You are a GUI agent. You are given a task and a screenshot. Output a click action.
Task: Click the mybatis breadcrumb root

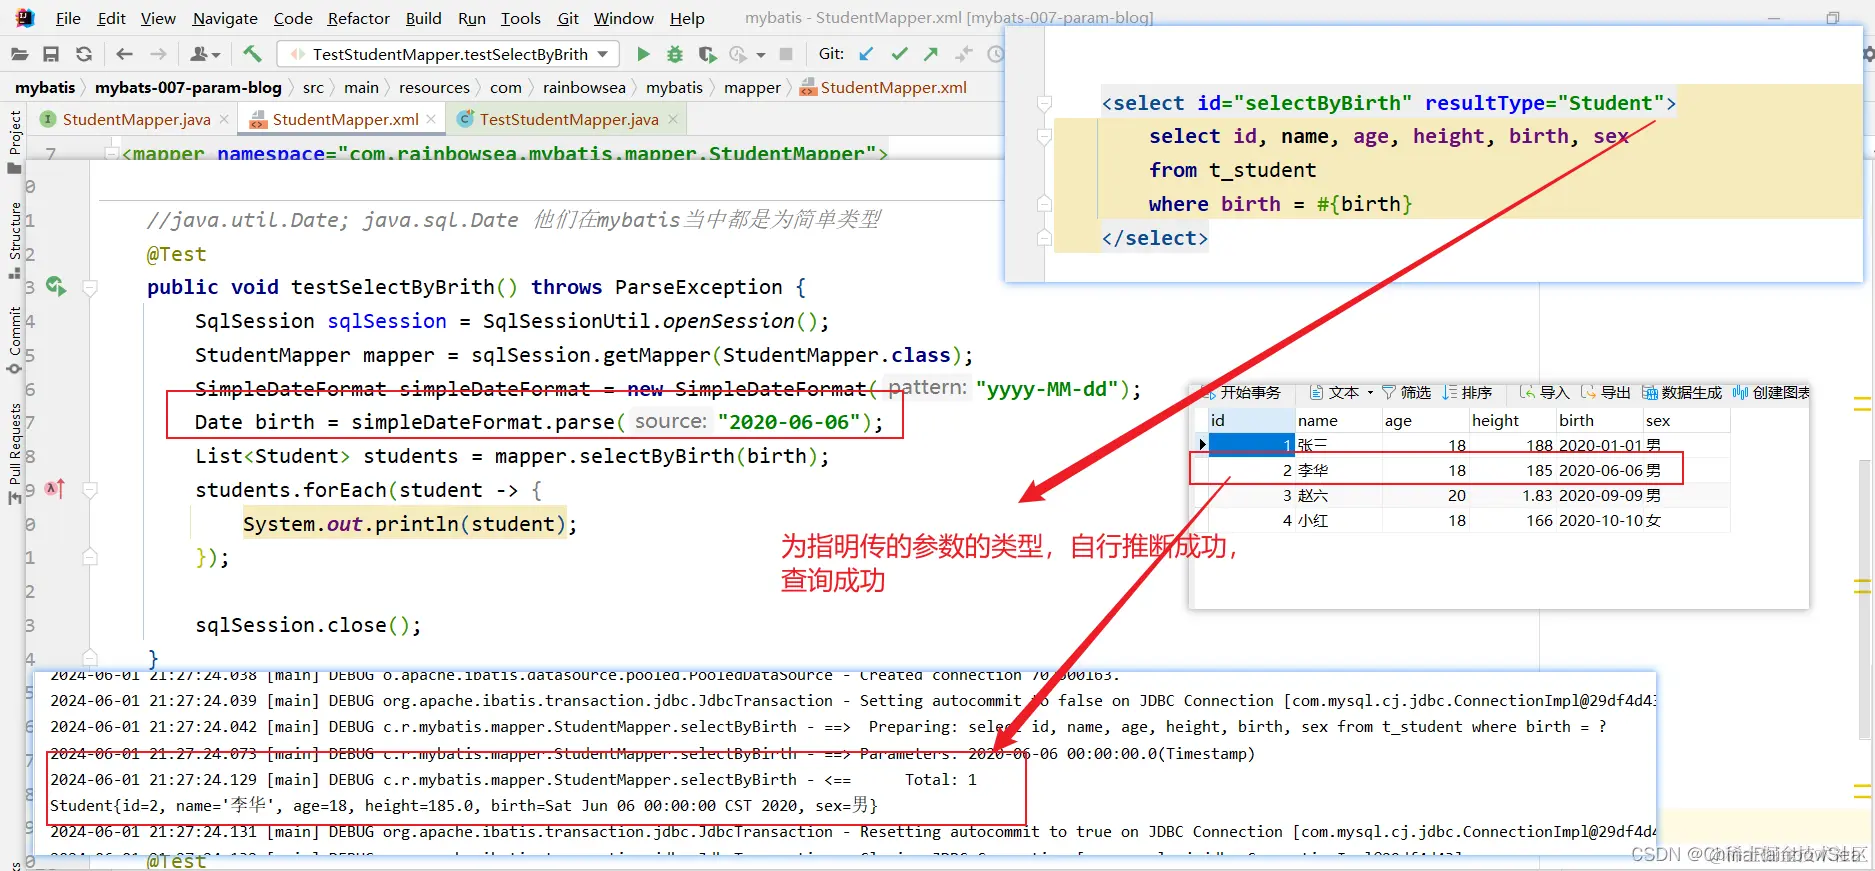click(45, 87)
